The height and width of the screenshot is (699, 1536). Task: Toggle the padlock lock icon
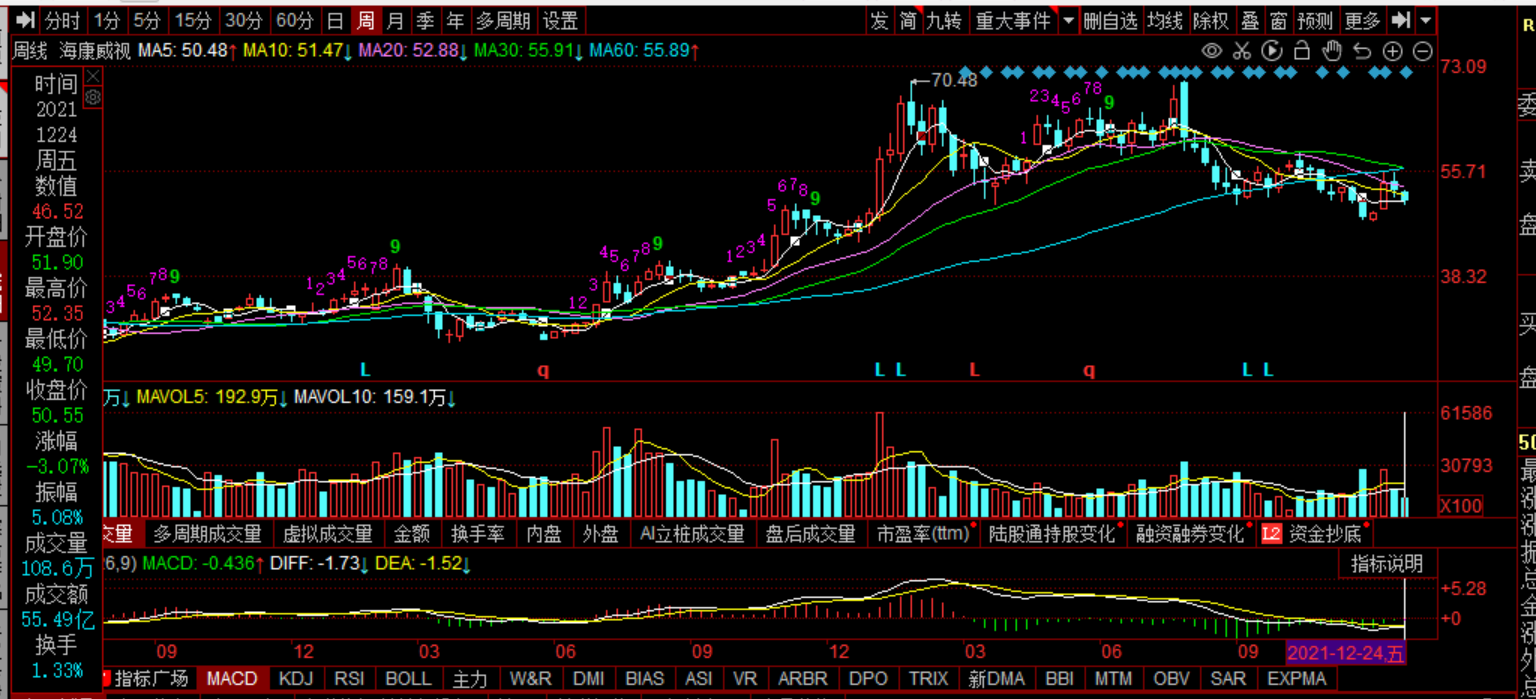(x=1302, y=51)
